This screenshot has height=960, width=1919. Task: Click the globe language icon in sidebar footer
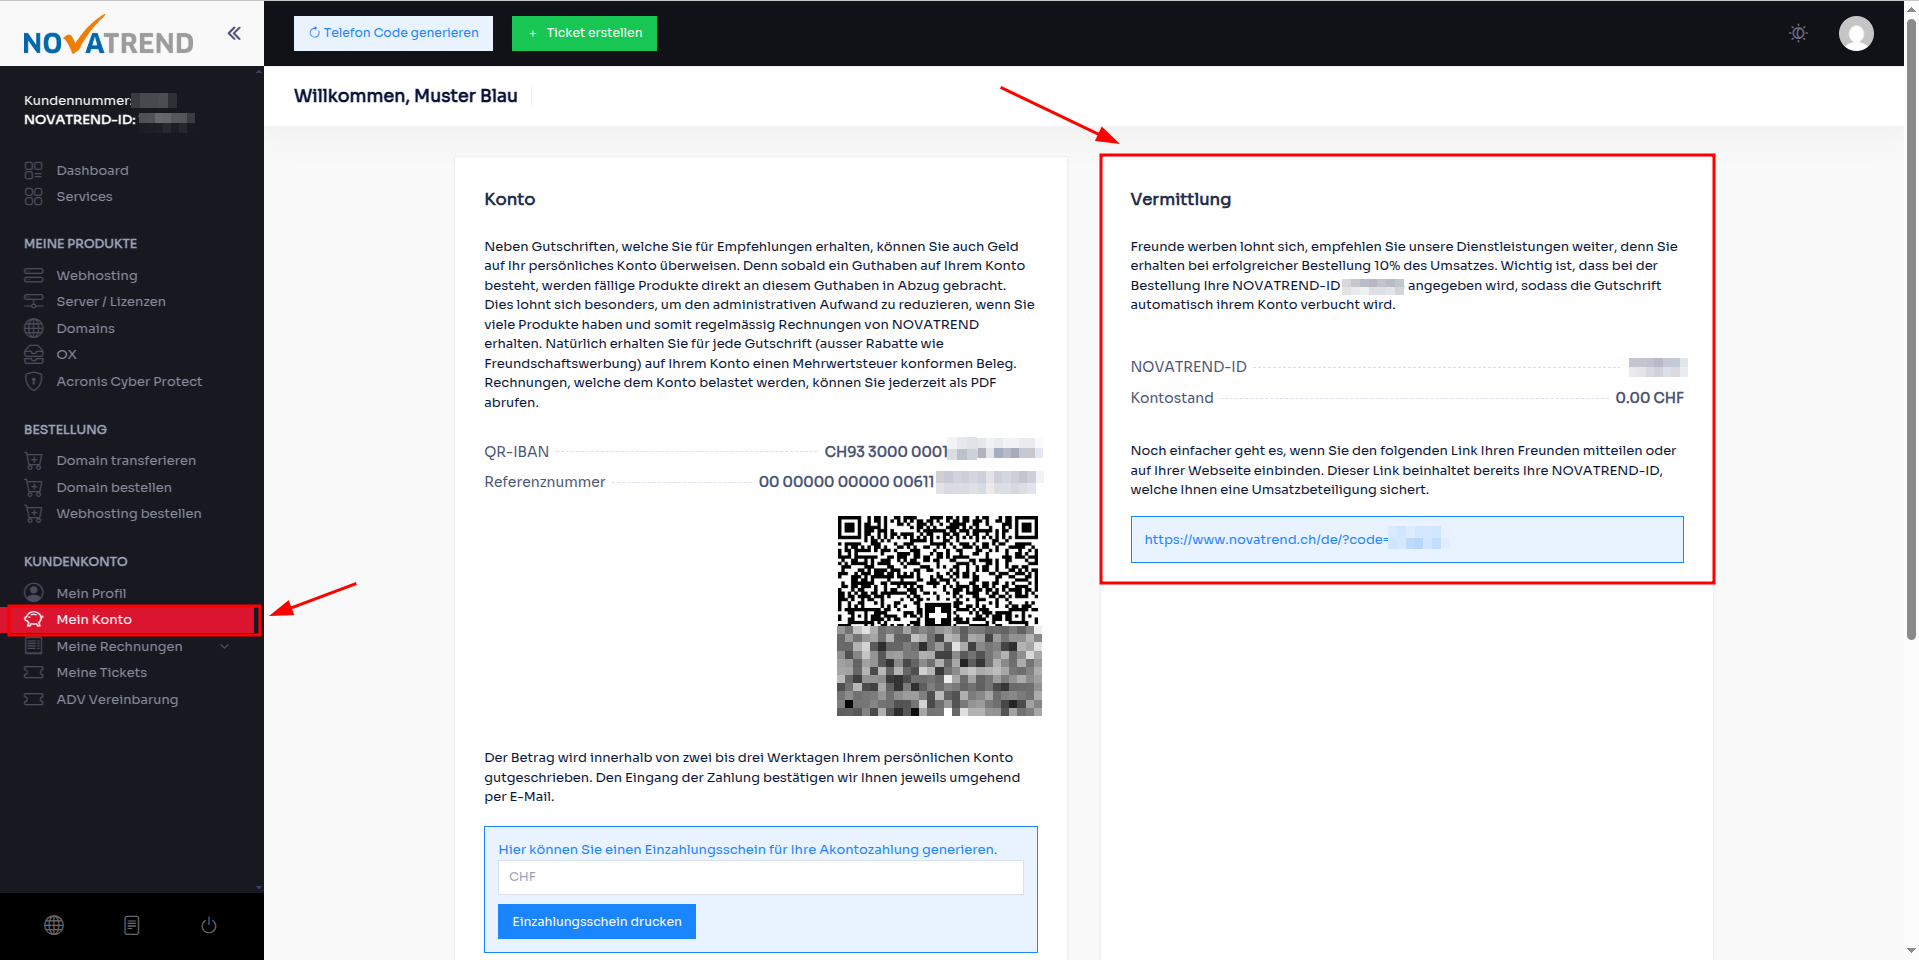(54, 925)
